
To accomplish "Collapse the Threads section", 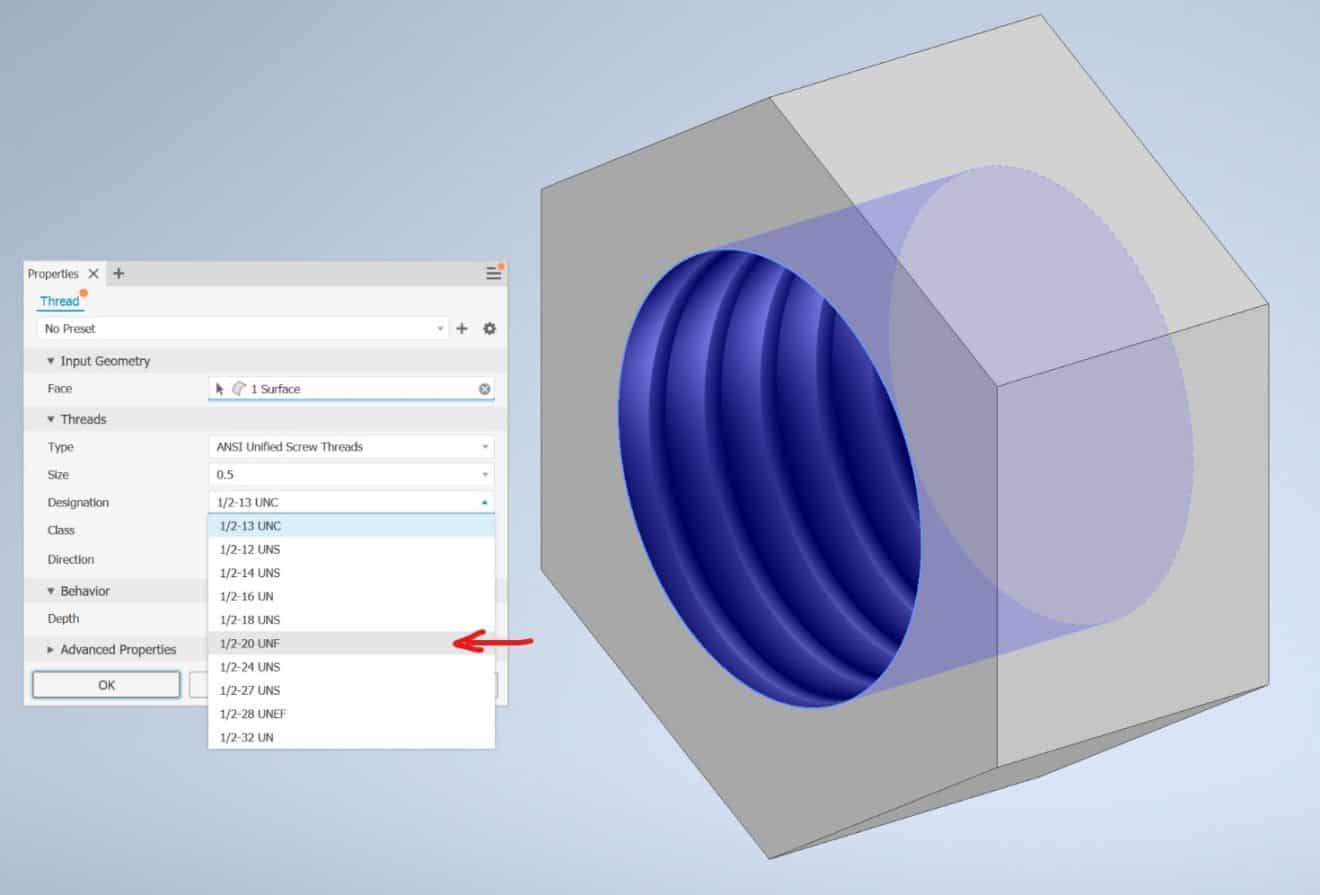I will [x=51, y=419].
